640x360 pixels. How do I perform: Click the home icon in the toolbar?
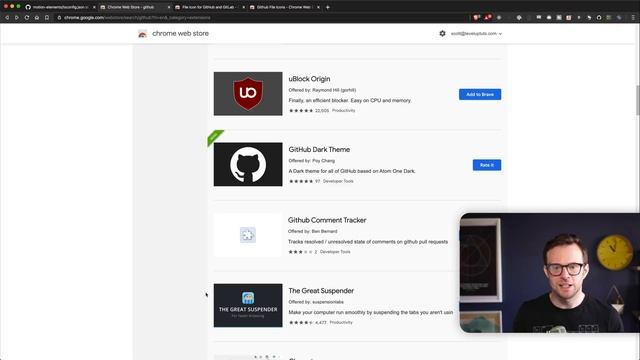coord(37,18)
